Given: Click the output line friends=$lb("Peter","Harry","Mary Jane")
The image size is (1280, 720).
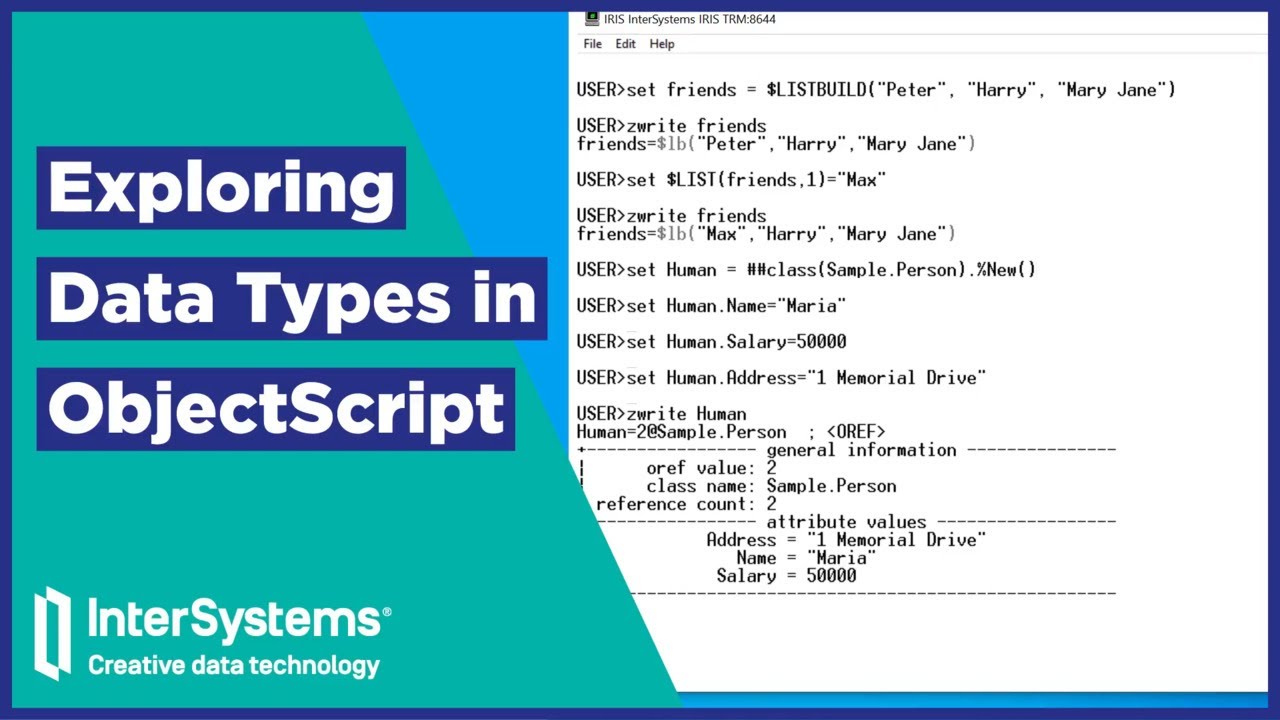Looking at the screenshot, I should pyautogui.click(x=776, y=144).
